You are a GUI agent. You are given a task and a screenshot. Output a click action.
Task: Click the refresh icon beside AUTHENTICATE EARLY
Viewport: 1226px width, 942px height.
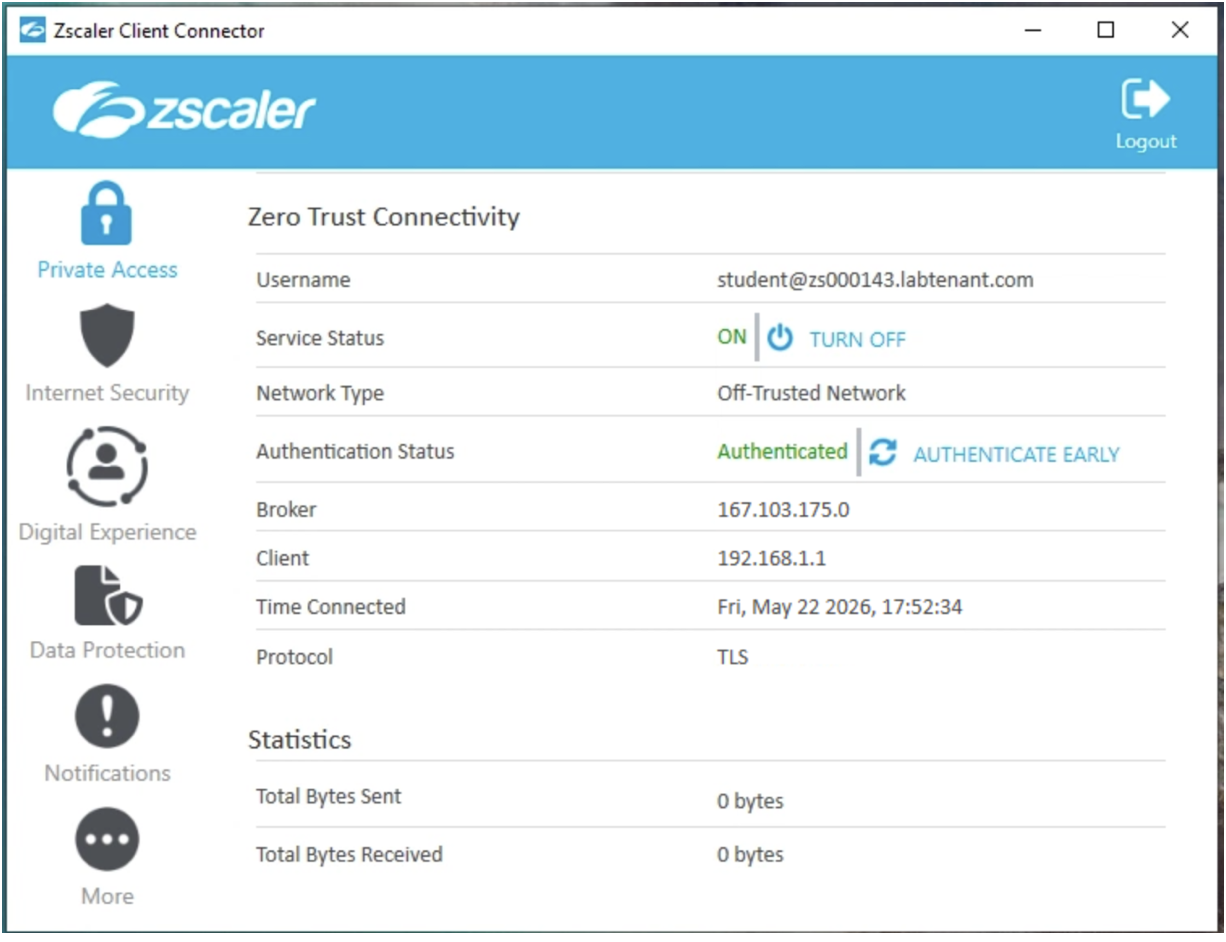pos(882,452)
